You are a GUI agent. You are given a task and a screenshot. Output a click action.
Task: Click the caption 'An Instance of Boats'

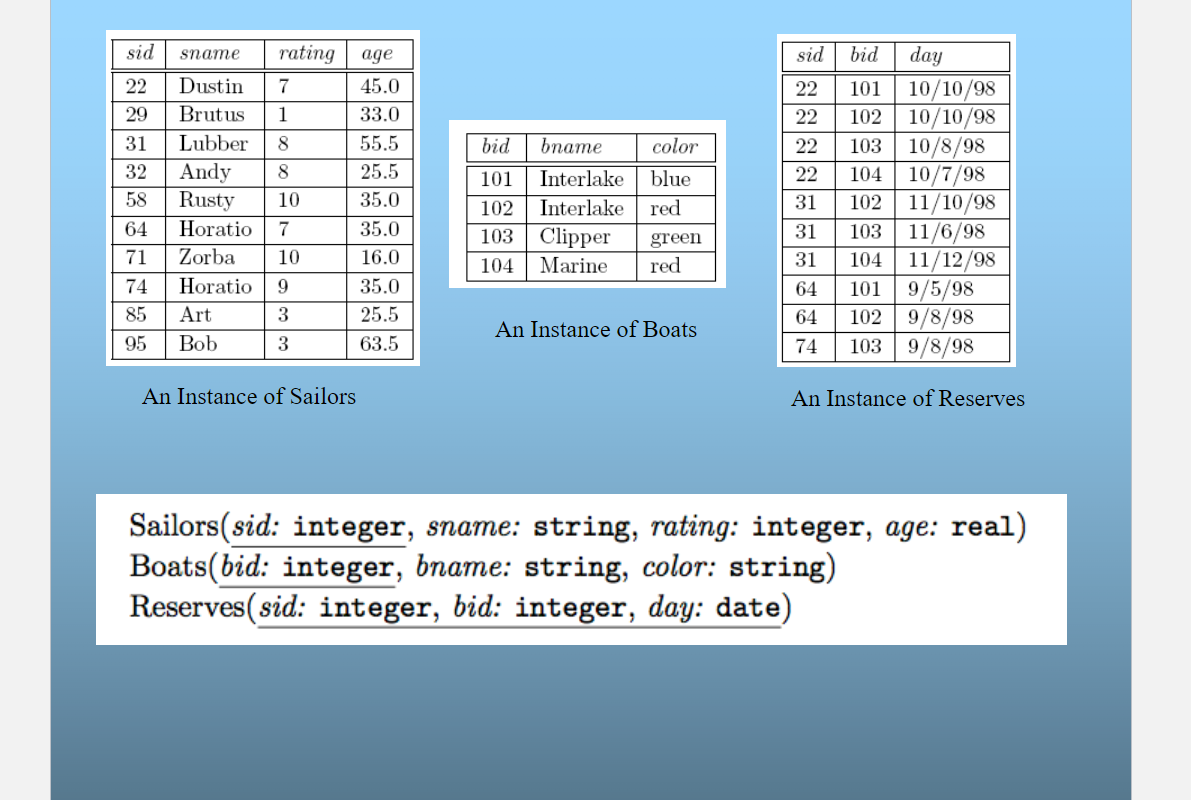pyautogui.click(x=595, y=330)
